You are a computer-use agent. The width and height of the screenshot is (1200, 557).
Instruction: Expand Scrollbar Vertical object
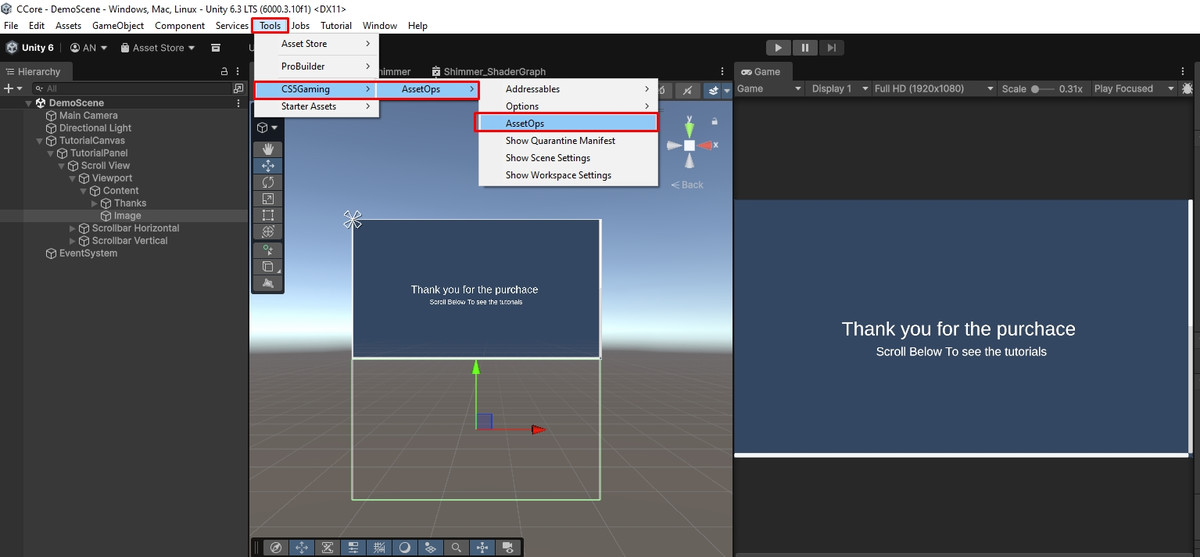72,241
